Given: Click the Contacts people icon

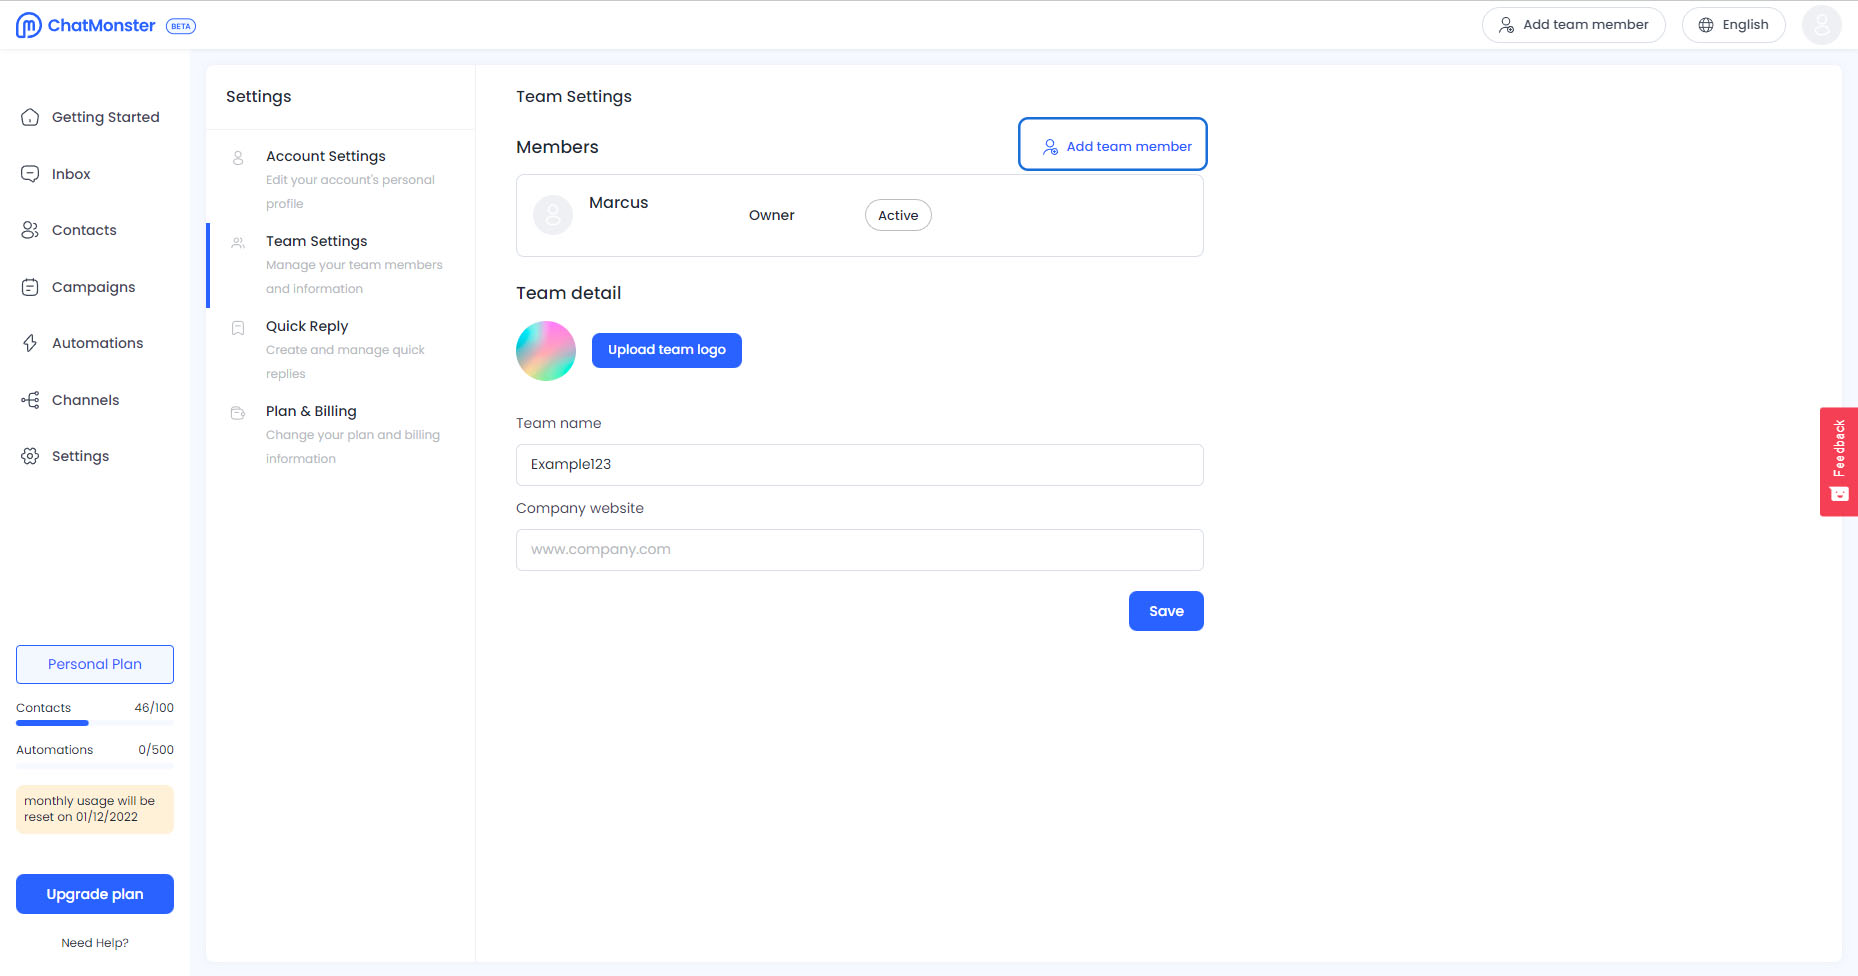Looking at the screenshot, I should (30, 230).
